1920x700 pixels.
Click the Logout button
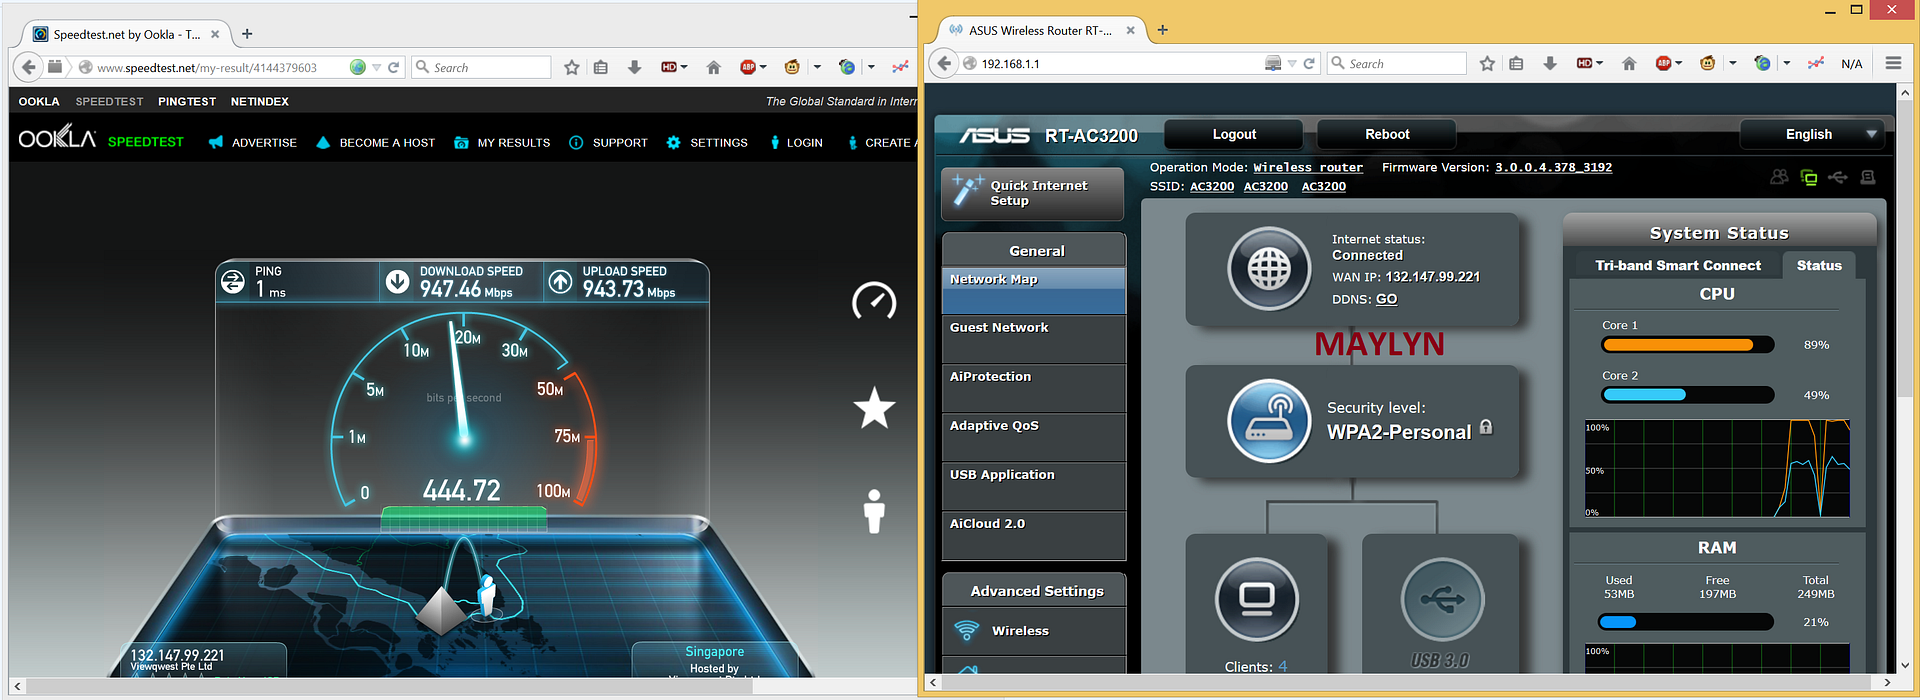point(1234,134)
